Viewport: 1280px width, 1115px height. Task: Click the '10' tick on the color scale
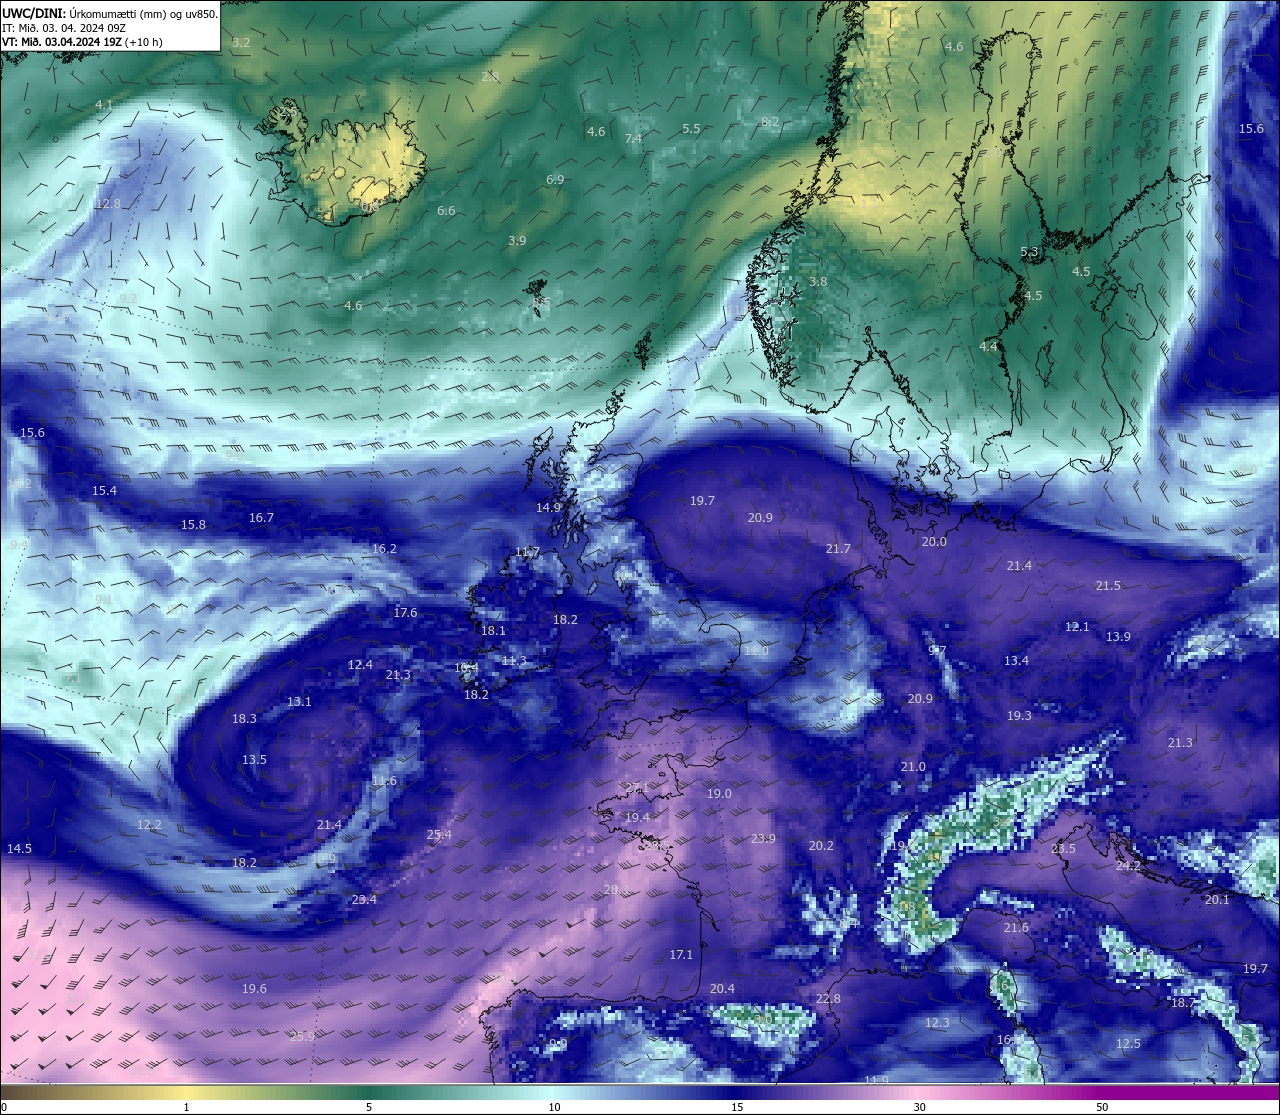point(554,1107)
